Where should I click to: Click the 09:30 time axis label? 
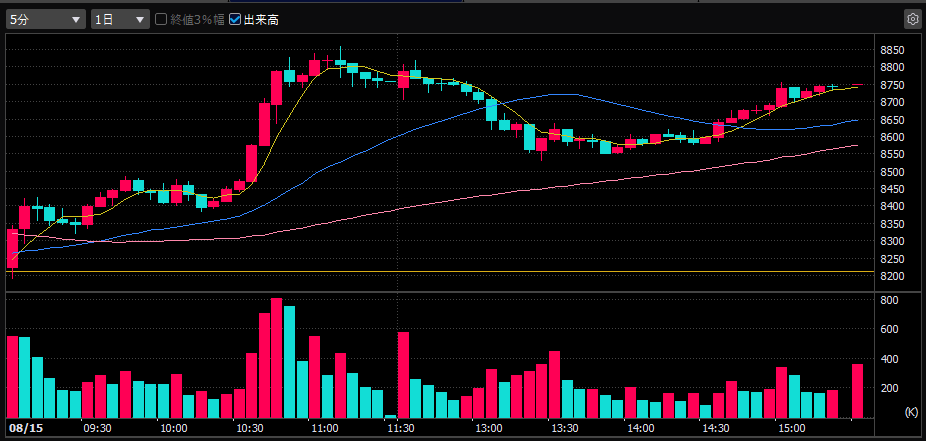tap(99, 427)
